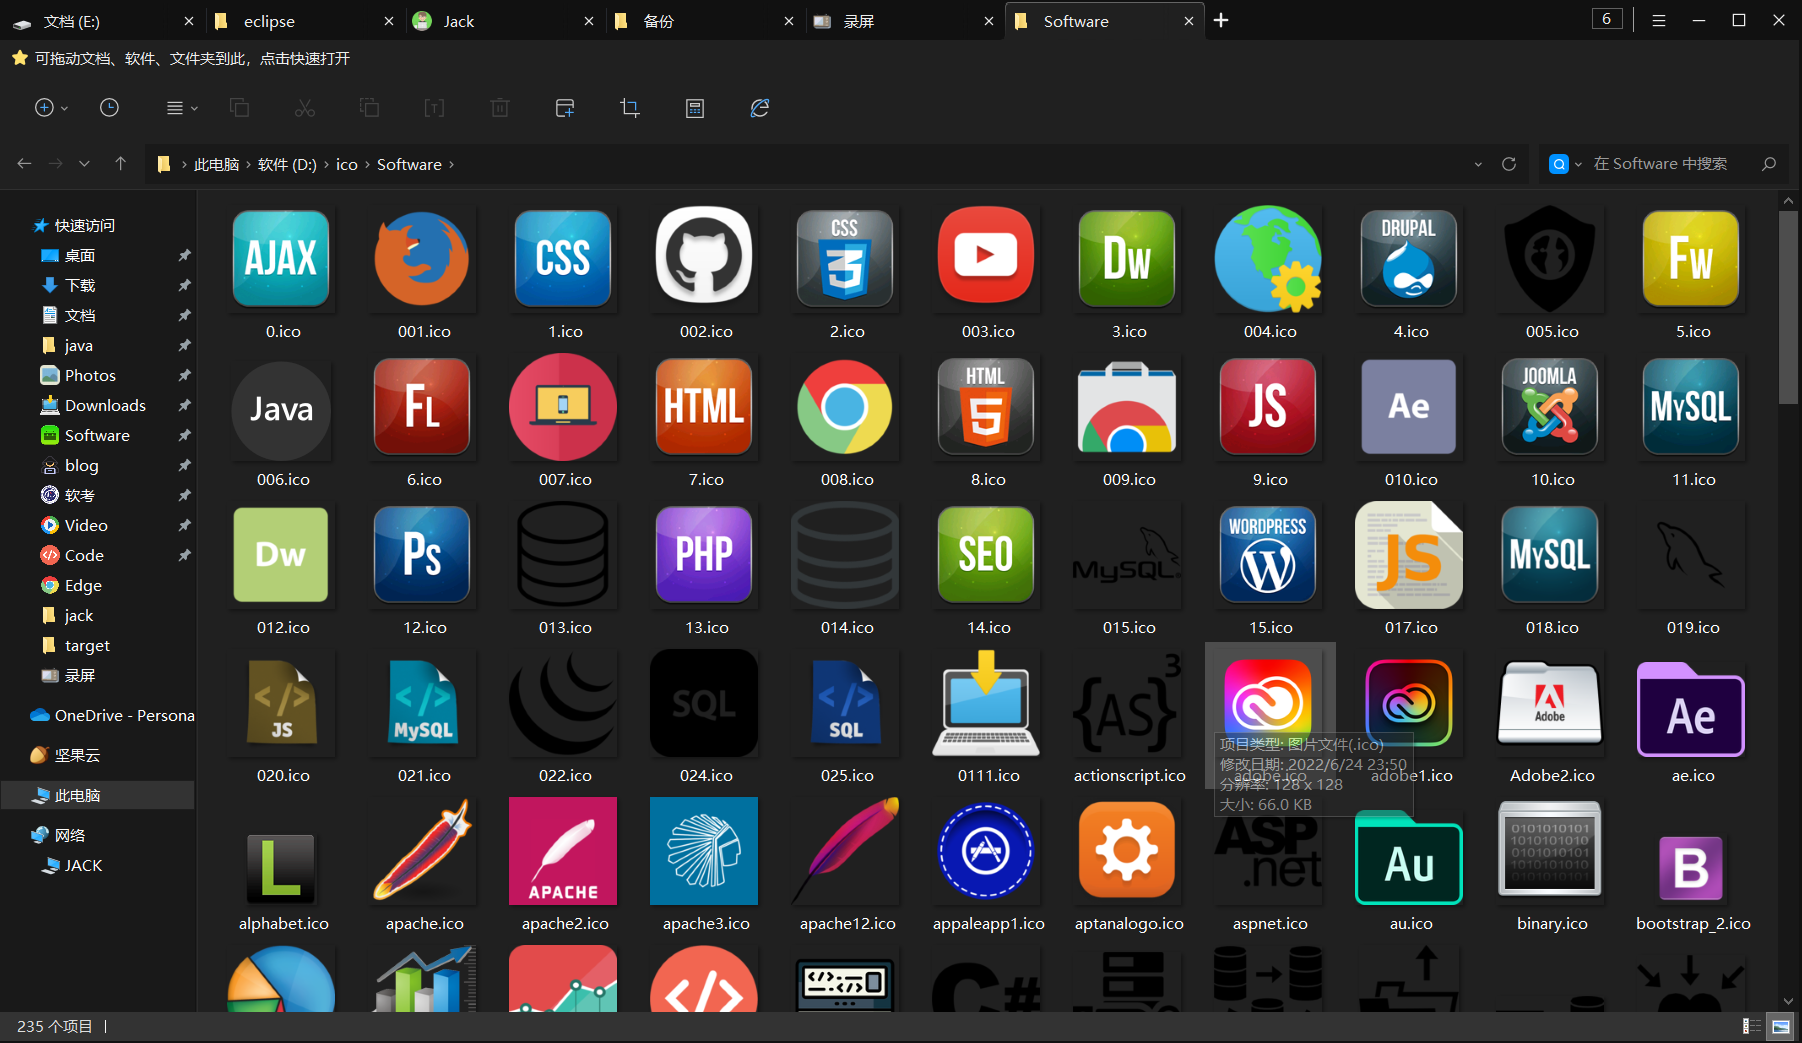Open the recent locations dropdown arrow
The height and width of the screenshot is (1043, 1802).
[84, 164]
